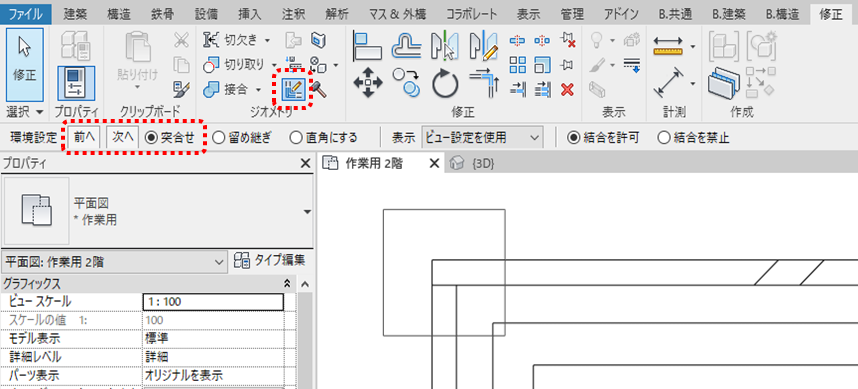
Task: Open the Type Selector dropdown arrow for 平面図
Action: coord(307,212)
